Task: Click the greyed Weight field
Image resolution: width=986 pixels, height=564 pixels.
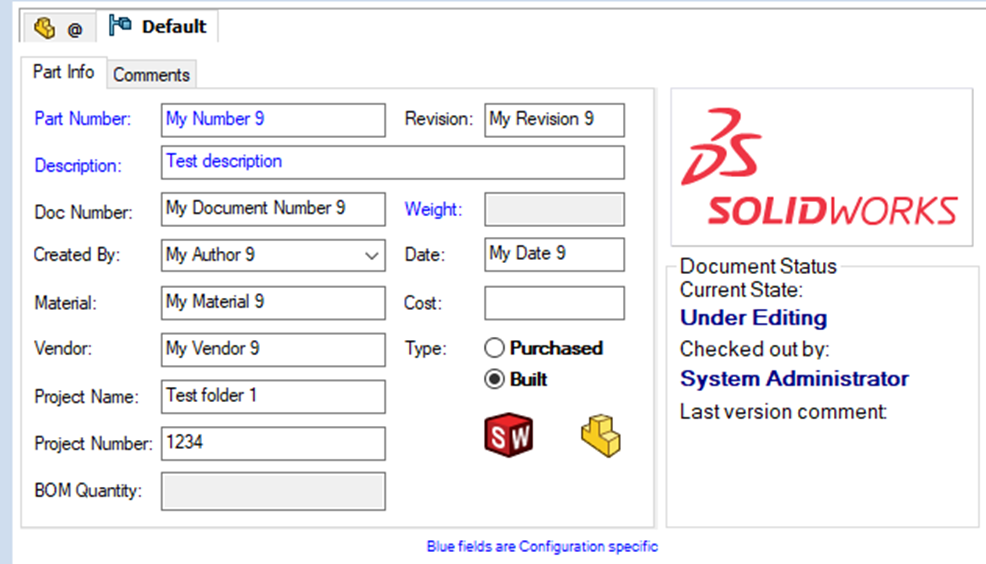Action: [554, 209]
